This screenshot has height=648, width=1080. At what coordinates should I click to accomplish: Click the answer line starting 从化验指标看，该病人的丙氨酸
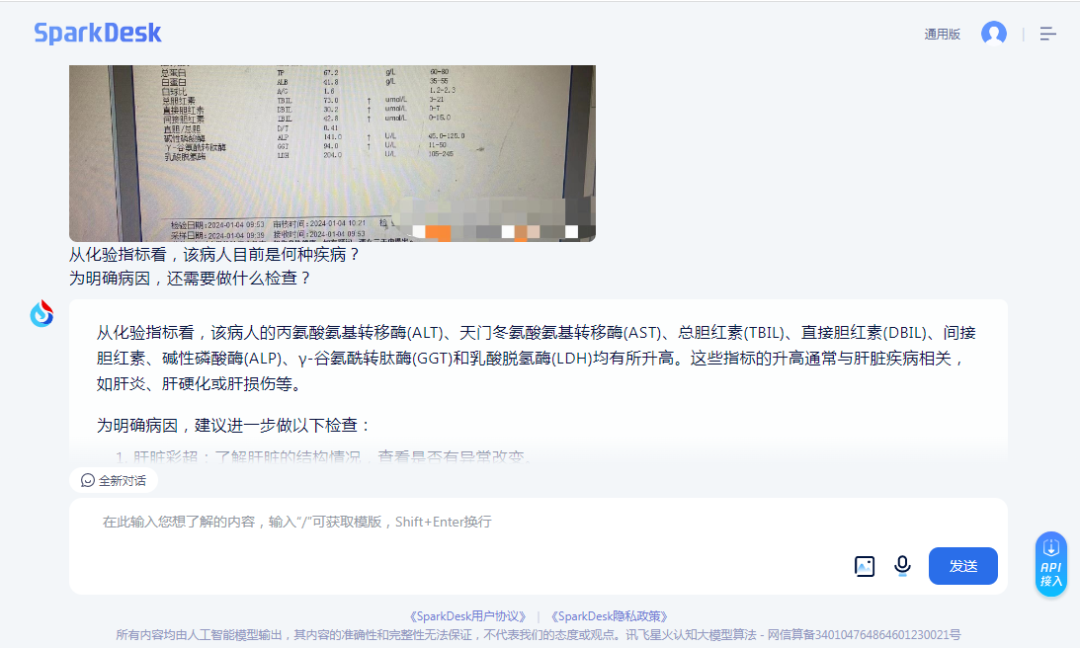tap(537, 333)
